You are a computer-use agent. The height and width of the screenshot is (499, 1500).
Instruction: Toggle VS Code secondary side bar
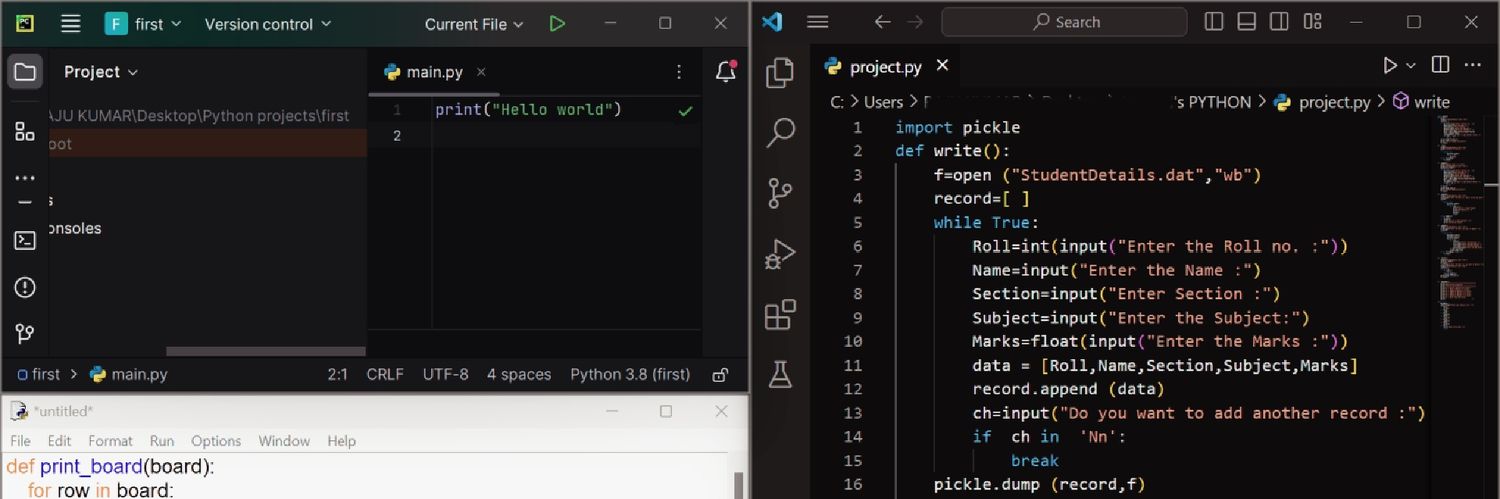point(1279,22)
